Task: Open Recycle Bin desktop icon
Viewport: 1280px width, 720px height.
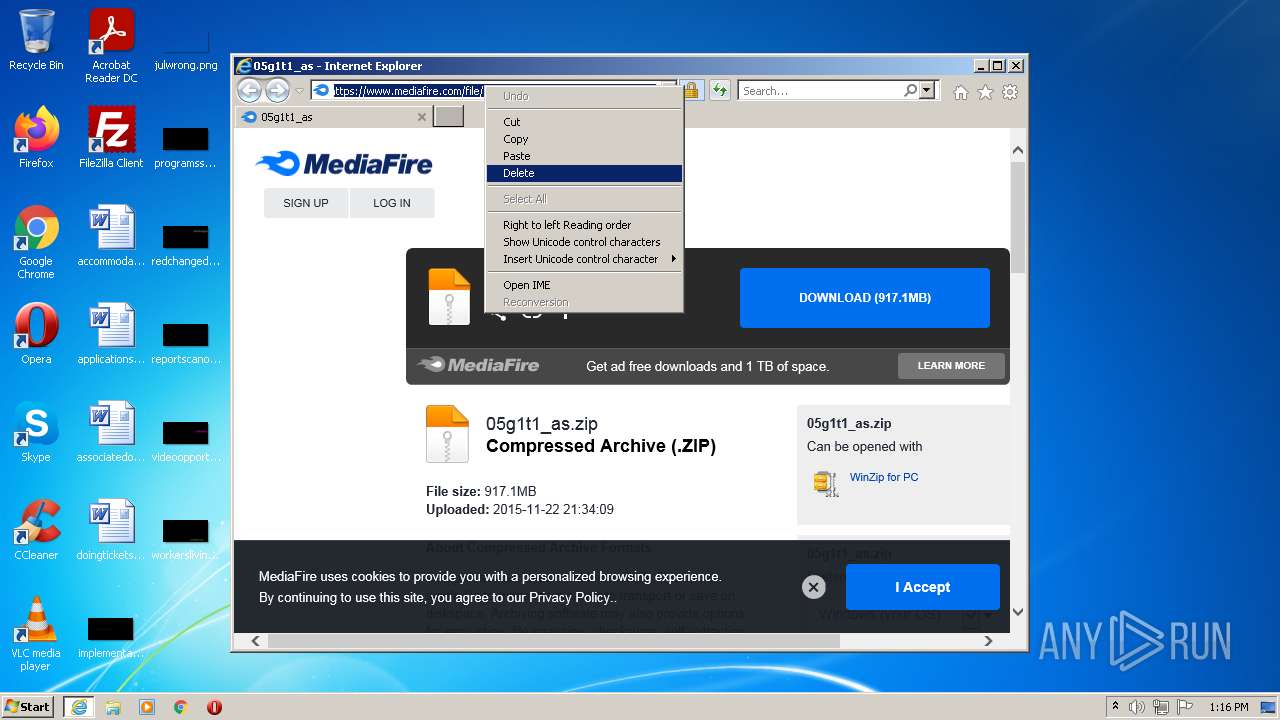Action: click(36, 40)
